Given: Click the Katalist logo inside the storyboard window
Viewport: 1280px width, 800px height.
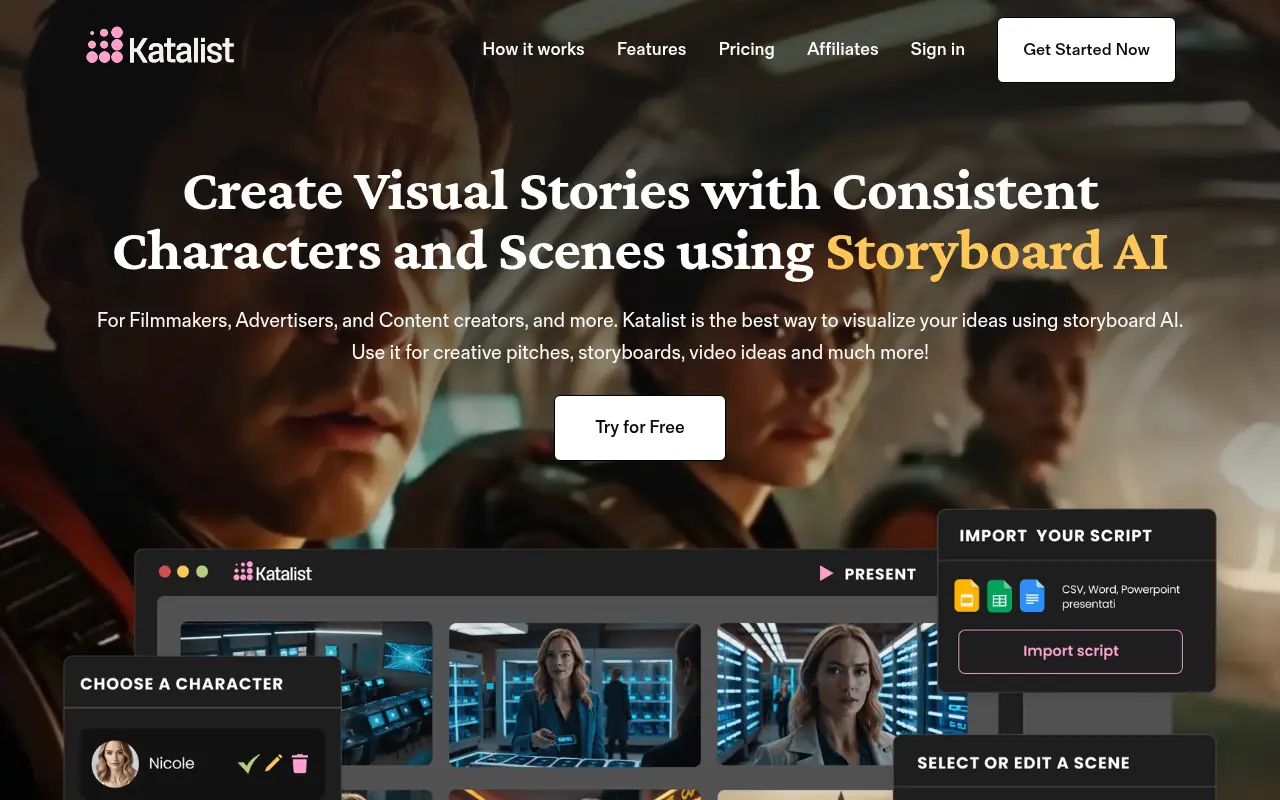Looking at the screenshot, I should click(272, 572).
